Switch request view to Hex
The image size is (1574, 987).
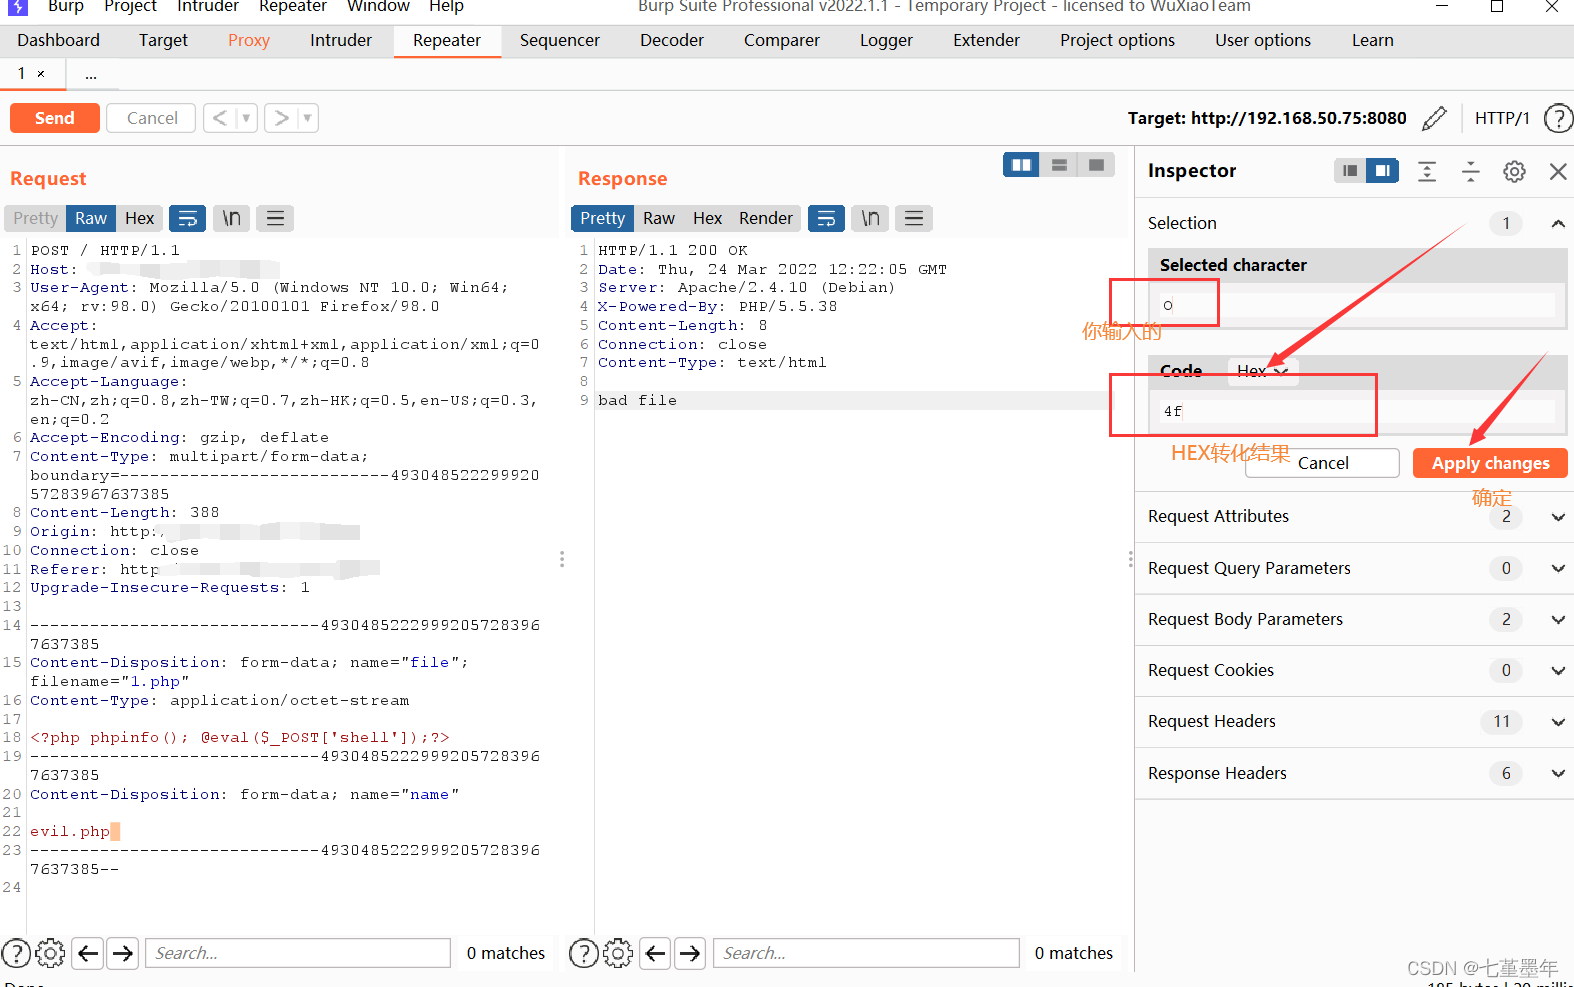[x=140, y=218]
